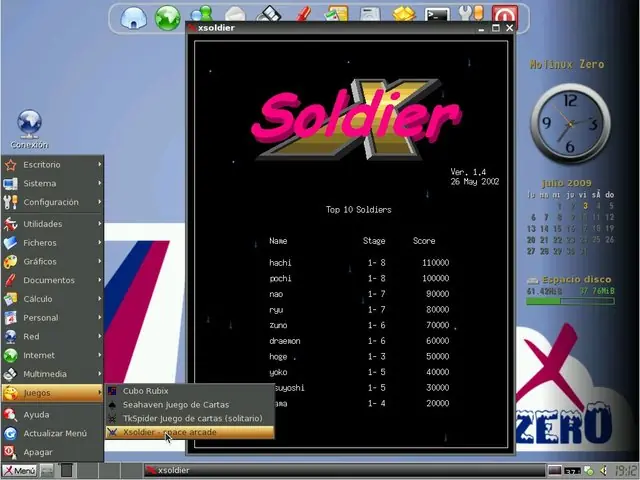
Task: Expand the Configuración submenu arrow
Action: click(99, 202)
